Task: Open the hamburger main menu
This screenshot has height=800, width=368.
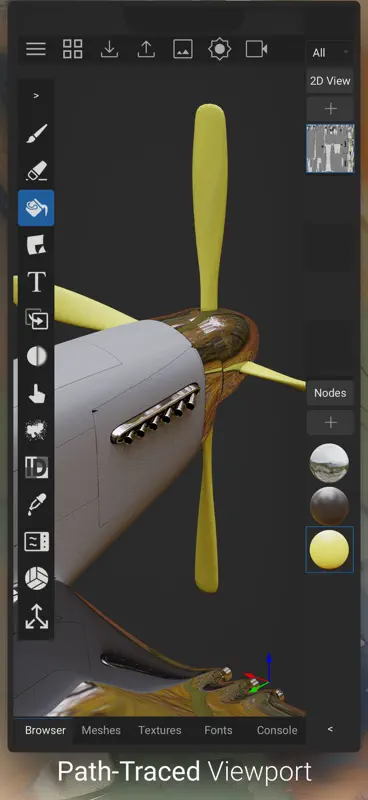Action: pyautogui.click(x=36, y=49)
